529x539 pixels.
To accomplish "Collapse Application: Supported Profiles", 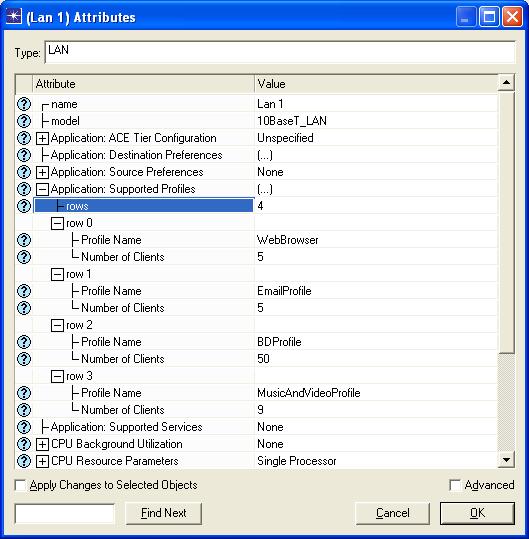I will [42, 189].
